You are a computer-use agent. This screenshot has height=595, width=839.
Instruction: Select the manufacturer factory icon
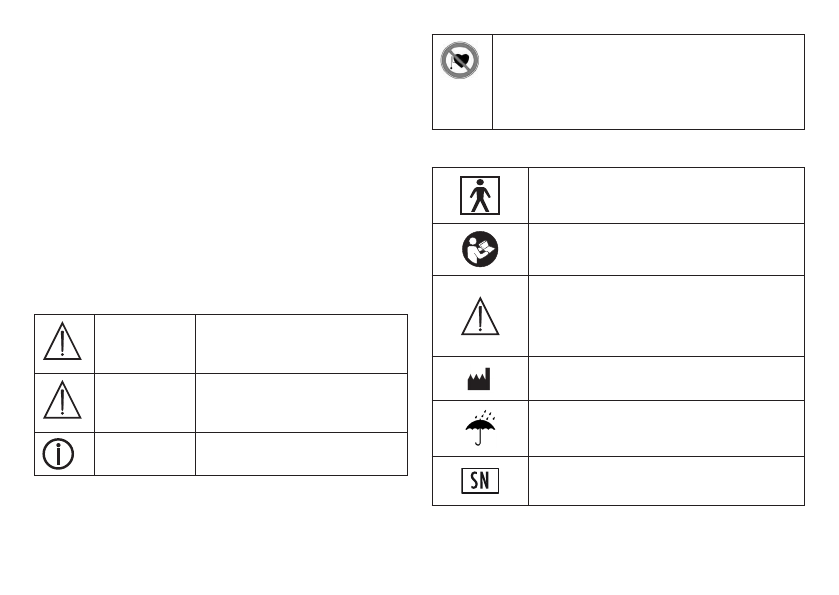pyautogui.click(x=480, y=379)
